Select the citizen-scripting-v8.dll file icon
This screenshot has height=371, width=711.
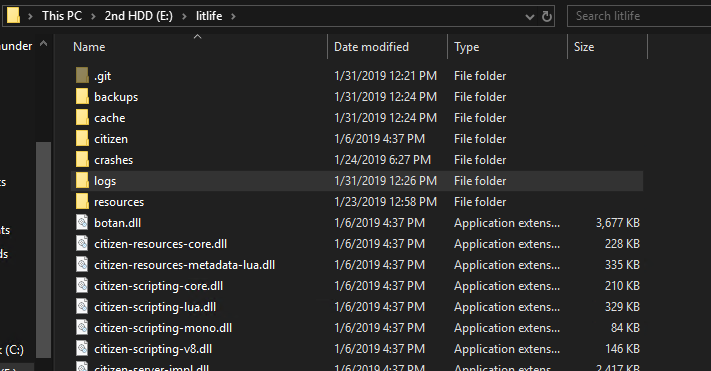(x=82, y=348)
